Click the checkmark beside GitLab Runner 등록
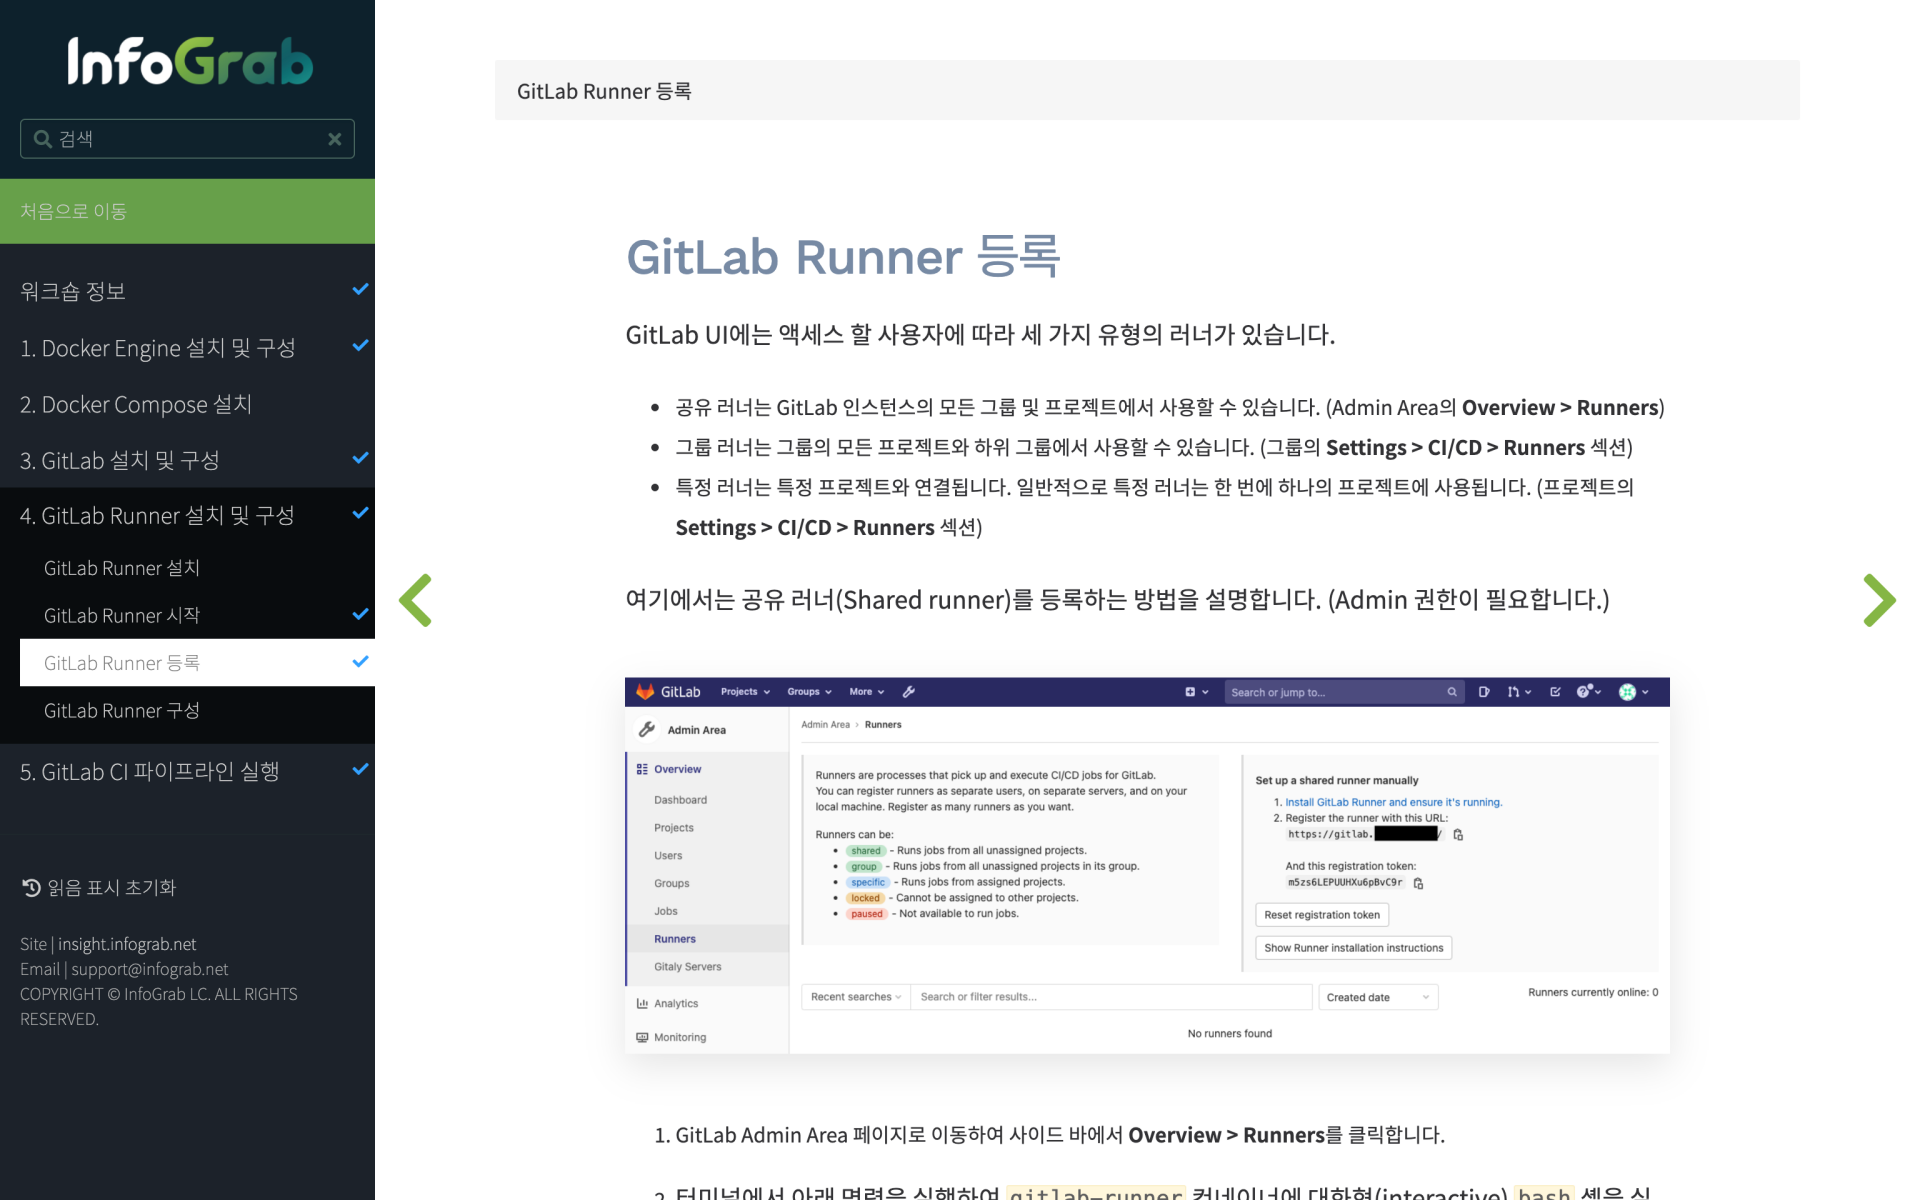 tap(361, 661)
